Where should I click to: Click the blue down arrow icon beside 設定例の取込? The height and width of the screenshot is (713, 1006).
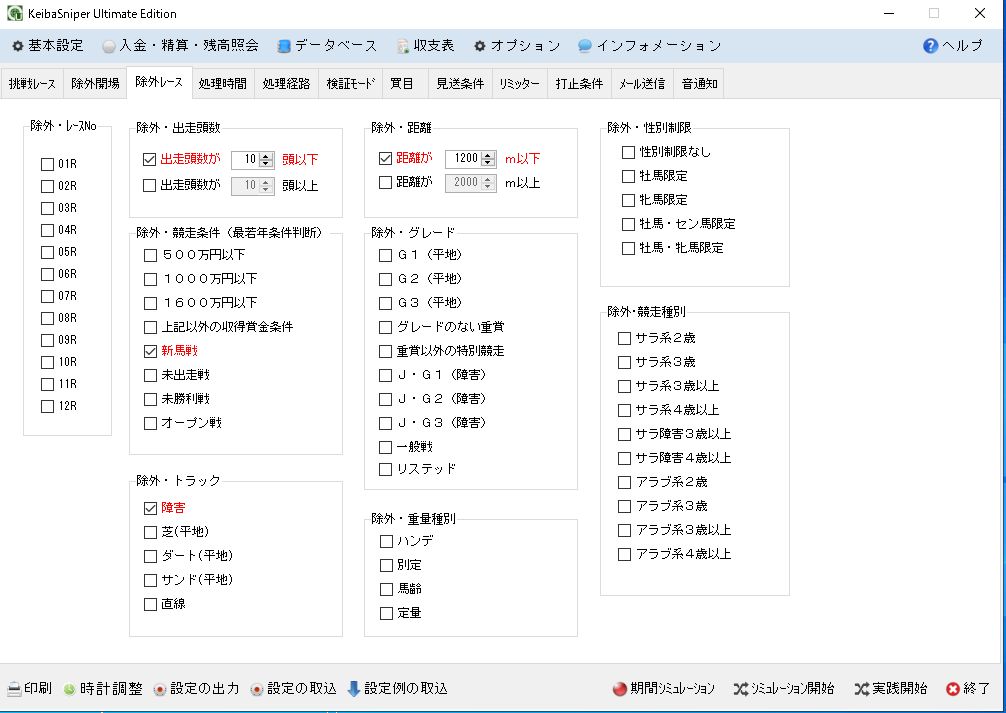354,689
